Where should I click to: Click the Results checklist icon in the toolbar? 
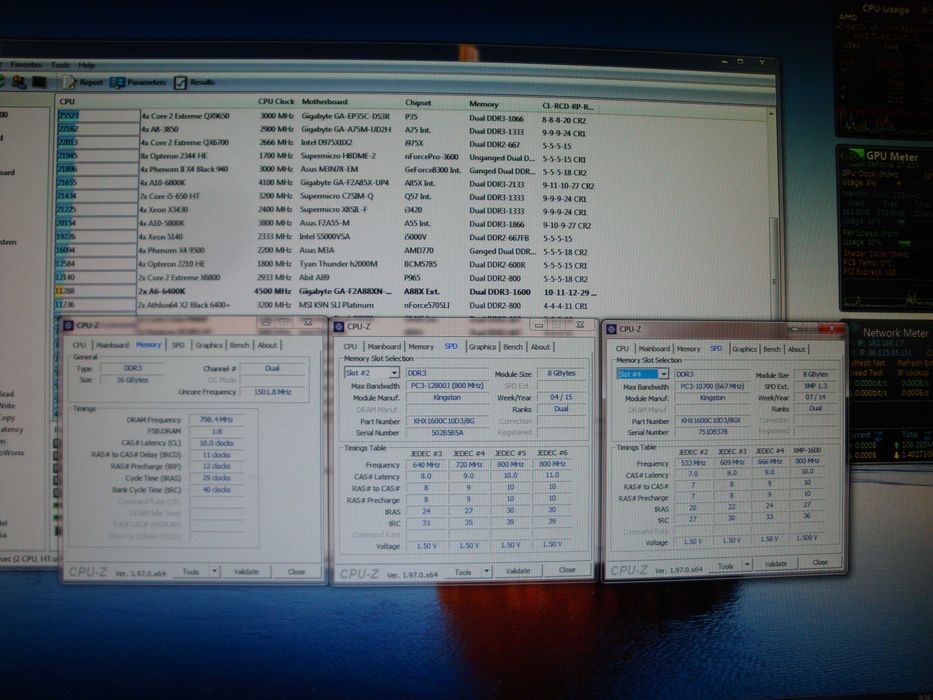180,82
